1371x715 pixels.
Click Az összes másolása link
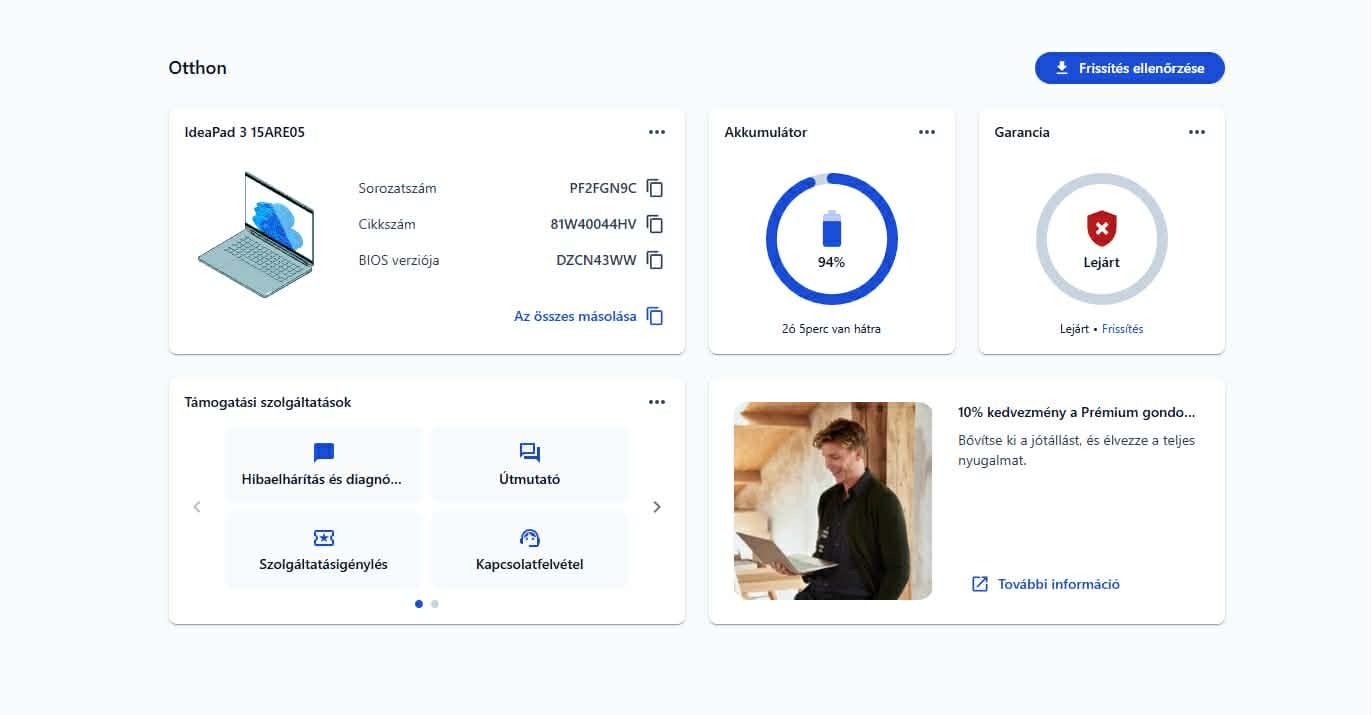(575, 316)
